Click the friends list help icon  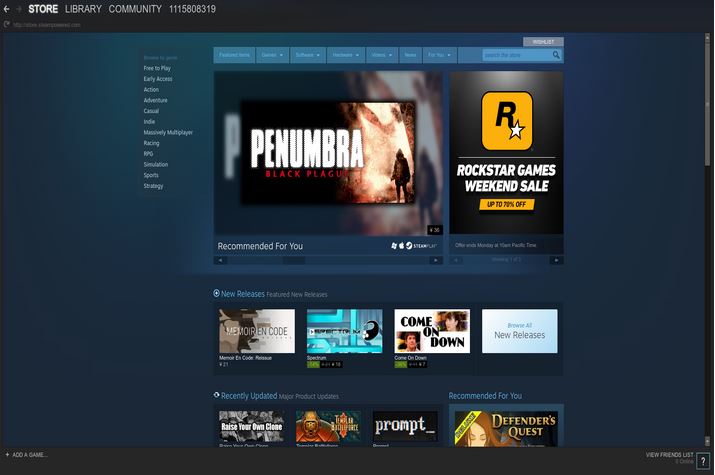click(x=703, y=460)
